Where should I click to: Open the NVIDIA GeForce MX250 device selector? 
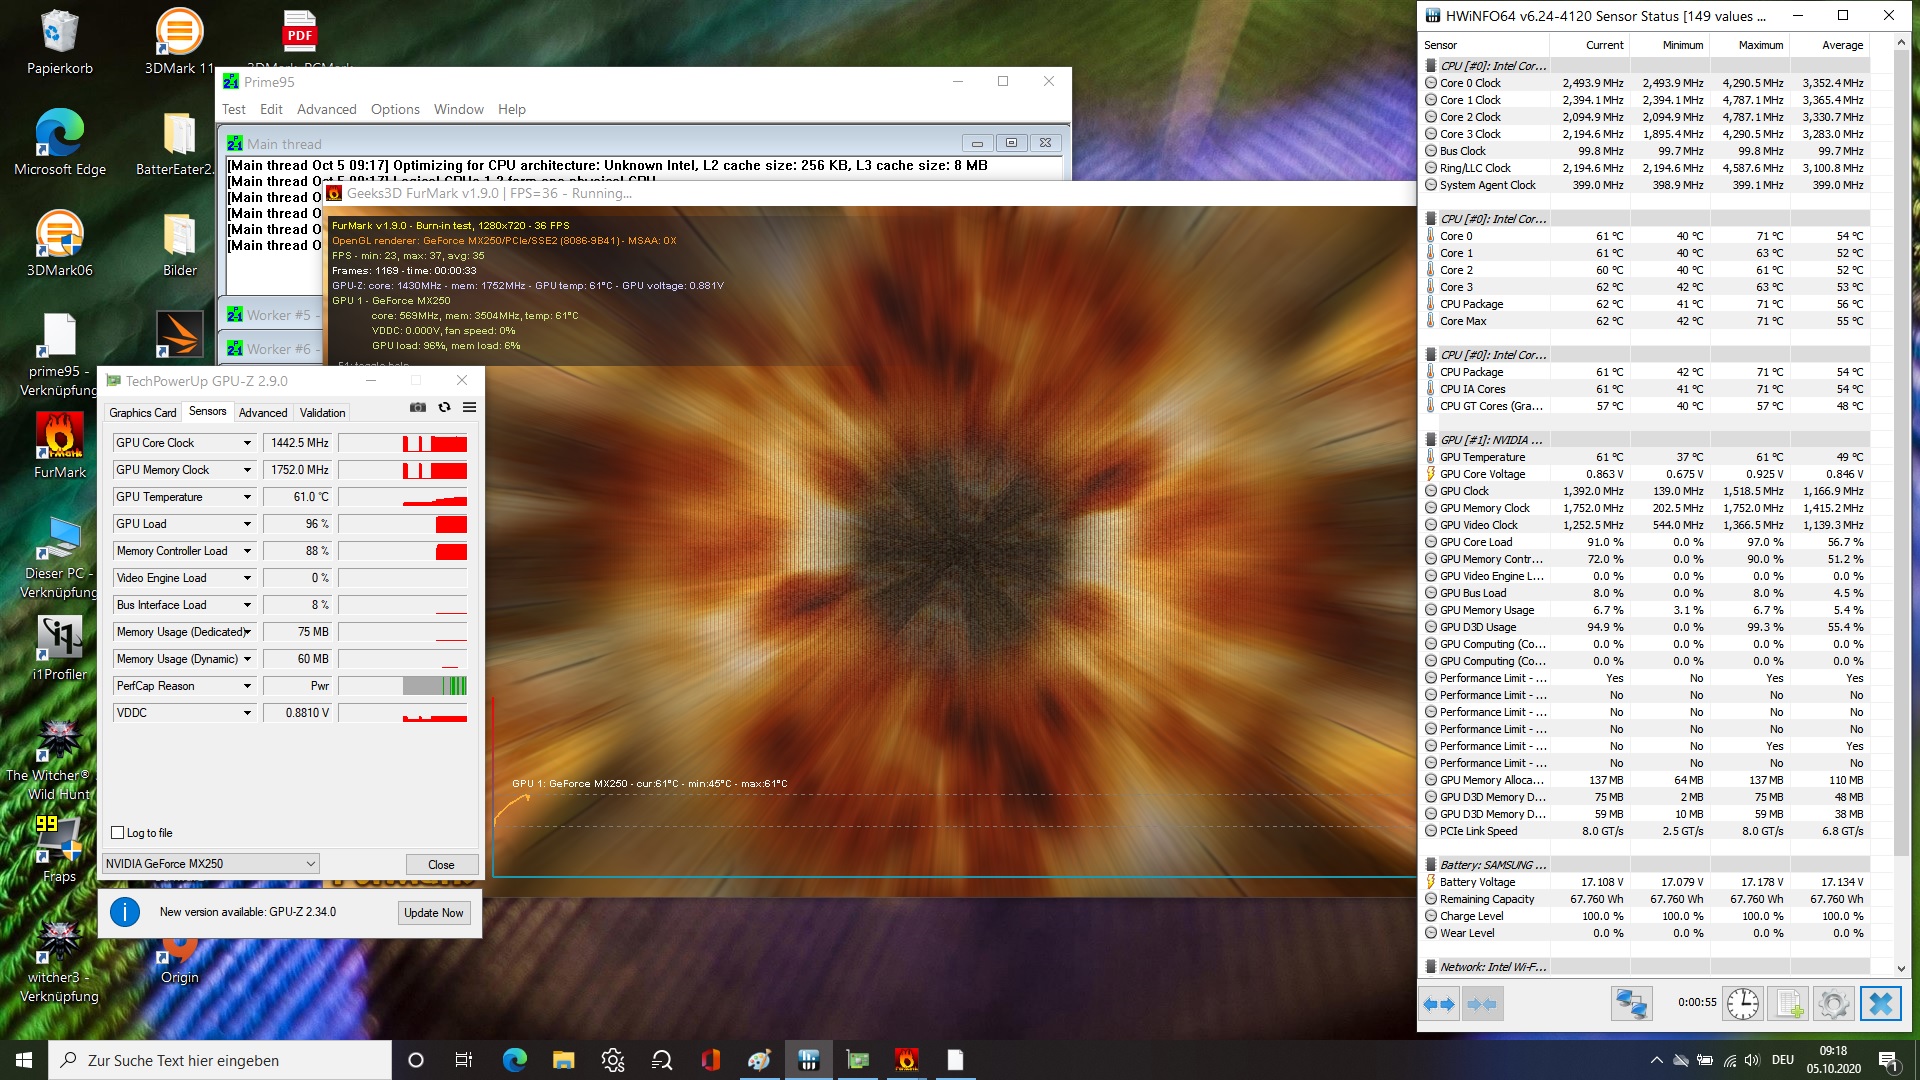click(x=210, y=864)
